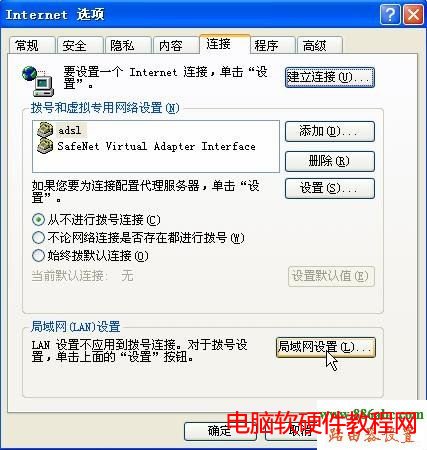
Task: Switch to the 程序 tab
Action: (273, 45)
